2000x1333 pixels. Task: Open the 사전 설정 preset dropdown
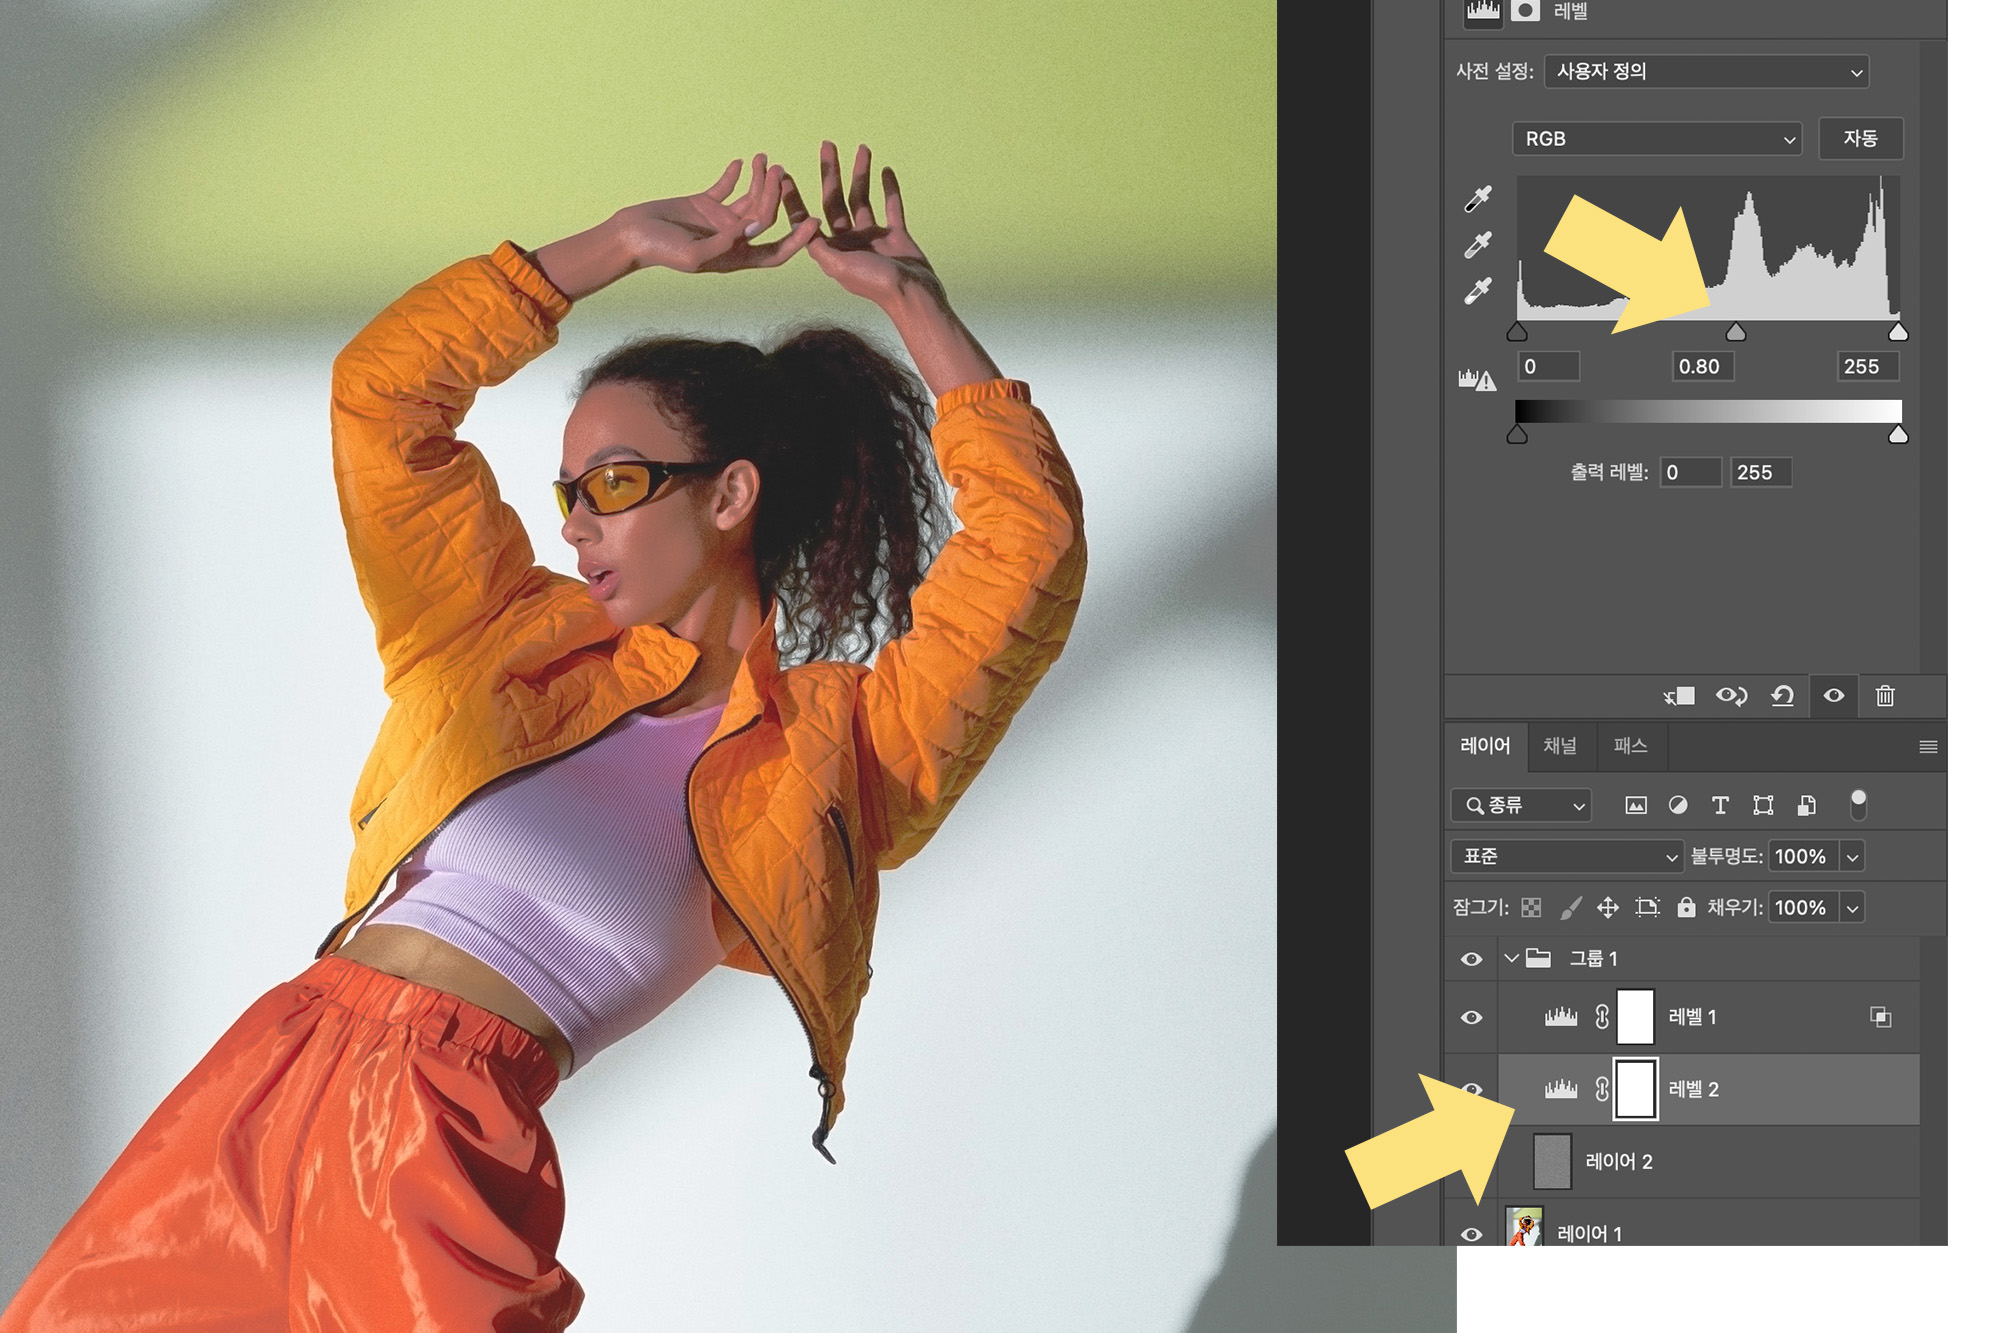click(1706, 72)
